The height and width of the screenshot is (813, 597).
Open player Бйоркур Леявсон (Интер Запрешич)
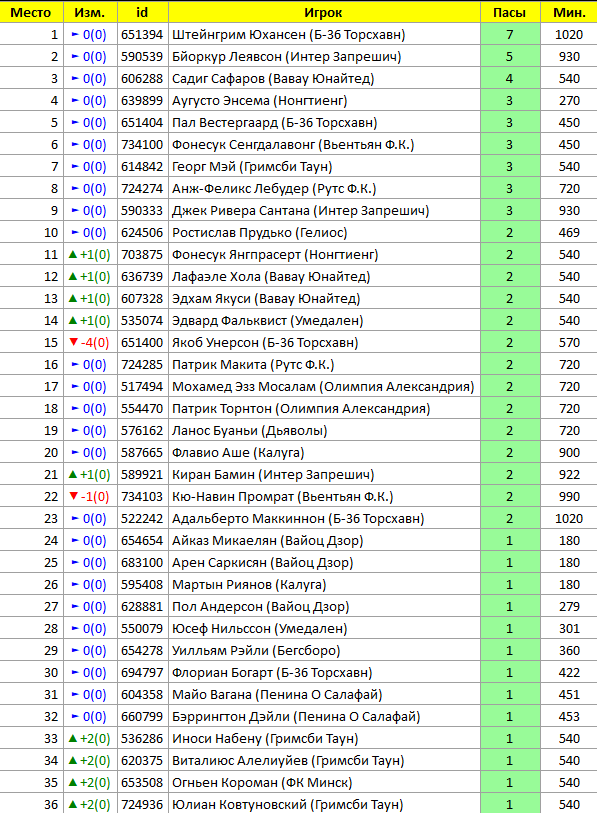point(287,57)
